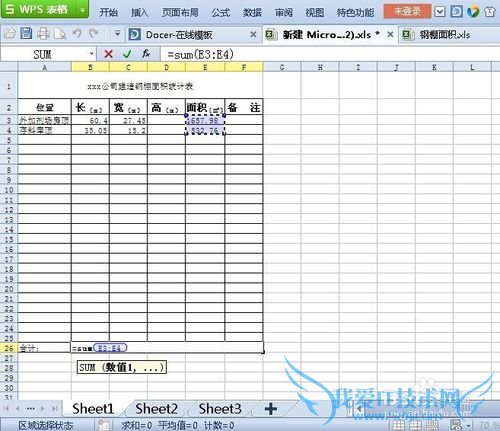Viewport: 500px width, 431px height.
Task: Go to the first sheet navigation arrow
Action: tap(6, 409)
